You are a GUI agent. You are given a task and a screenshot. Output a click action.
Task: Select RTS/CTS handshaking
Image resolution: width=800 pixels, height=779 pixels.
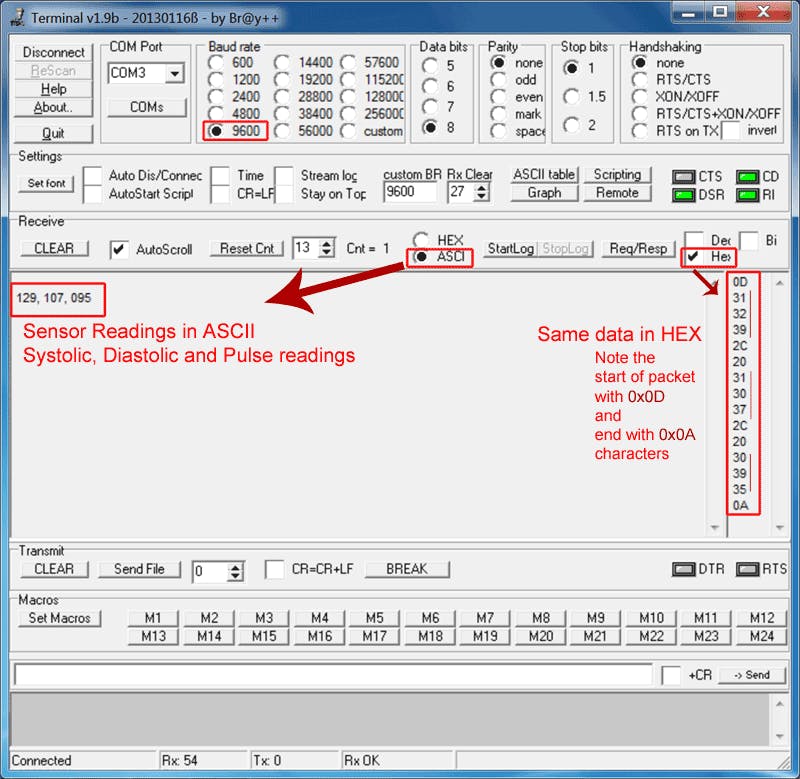point(640,80)
